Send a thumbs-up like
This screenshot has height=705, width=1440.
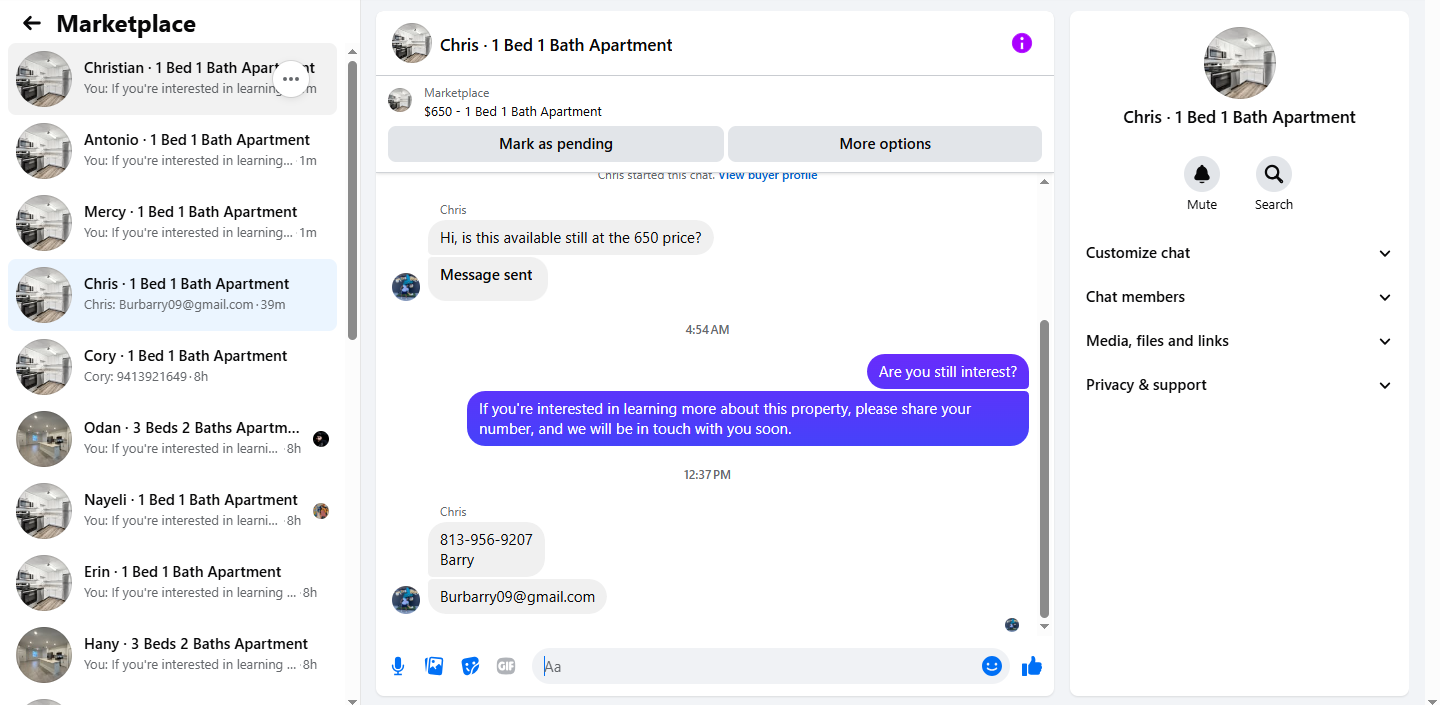coord(1032,666)
